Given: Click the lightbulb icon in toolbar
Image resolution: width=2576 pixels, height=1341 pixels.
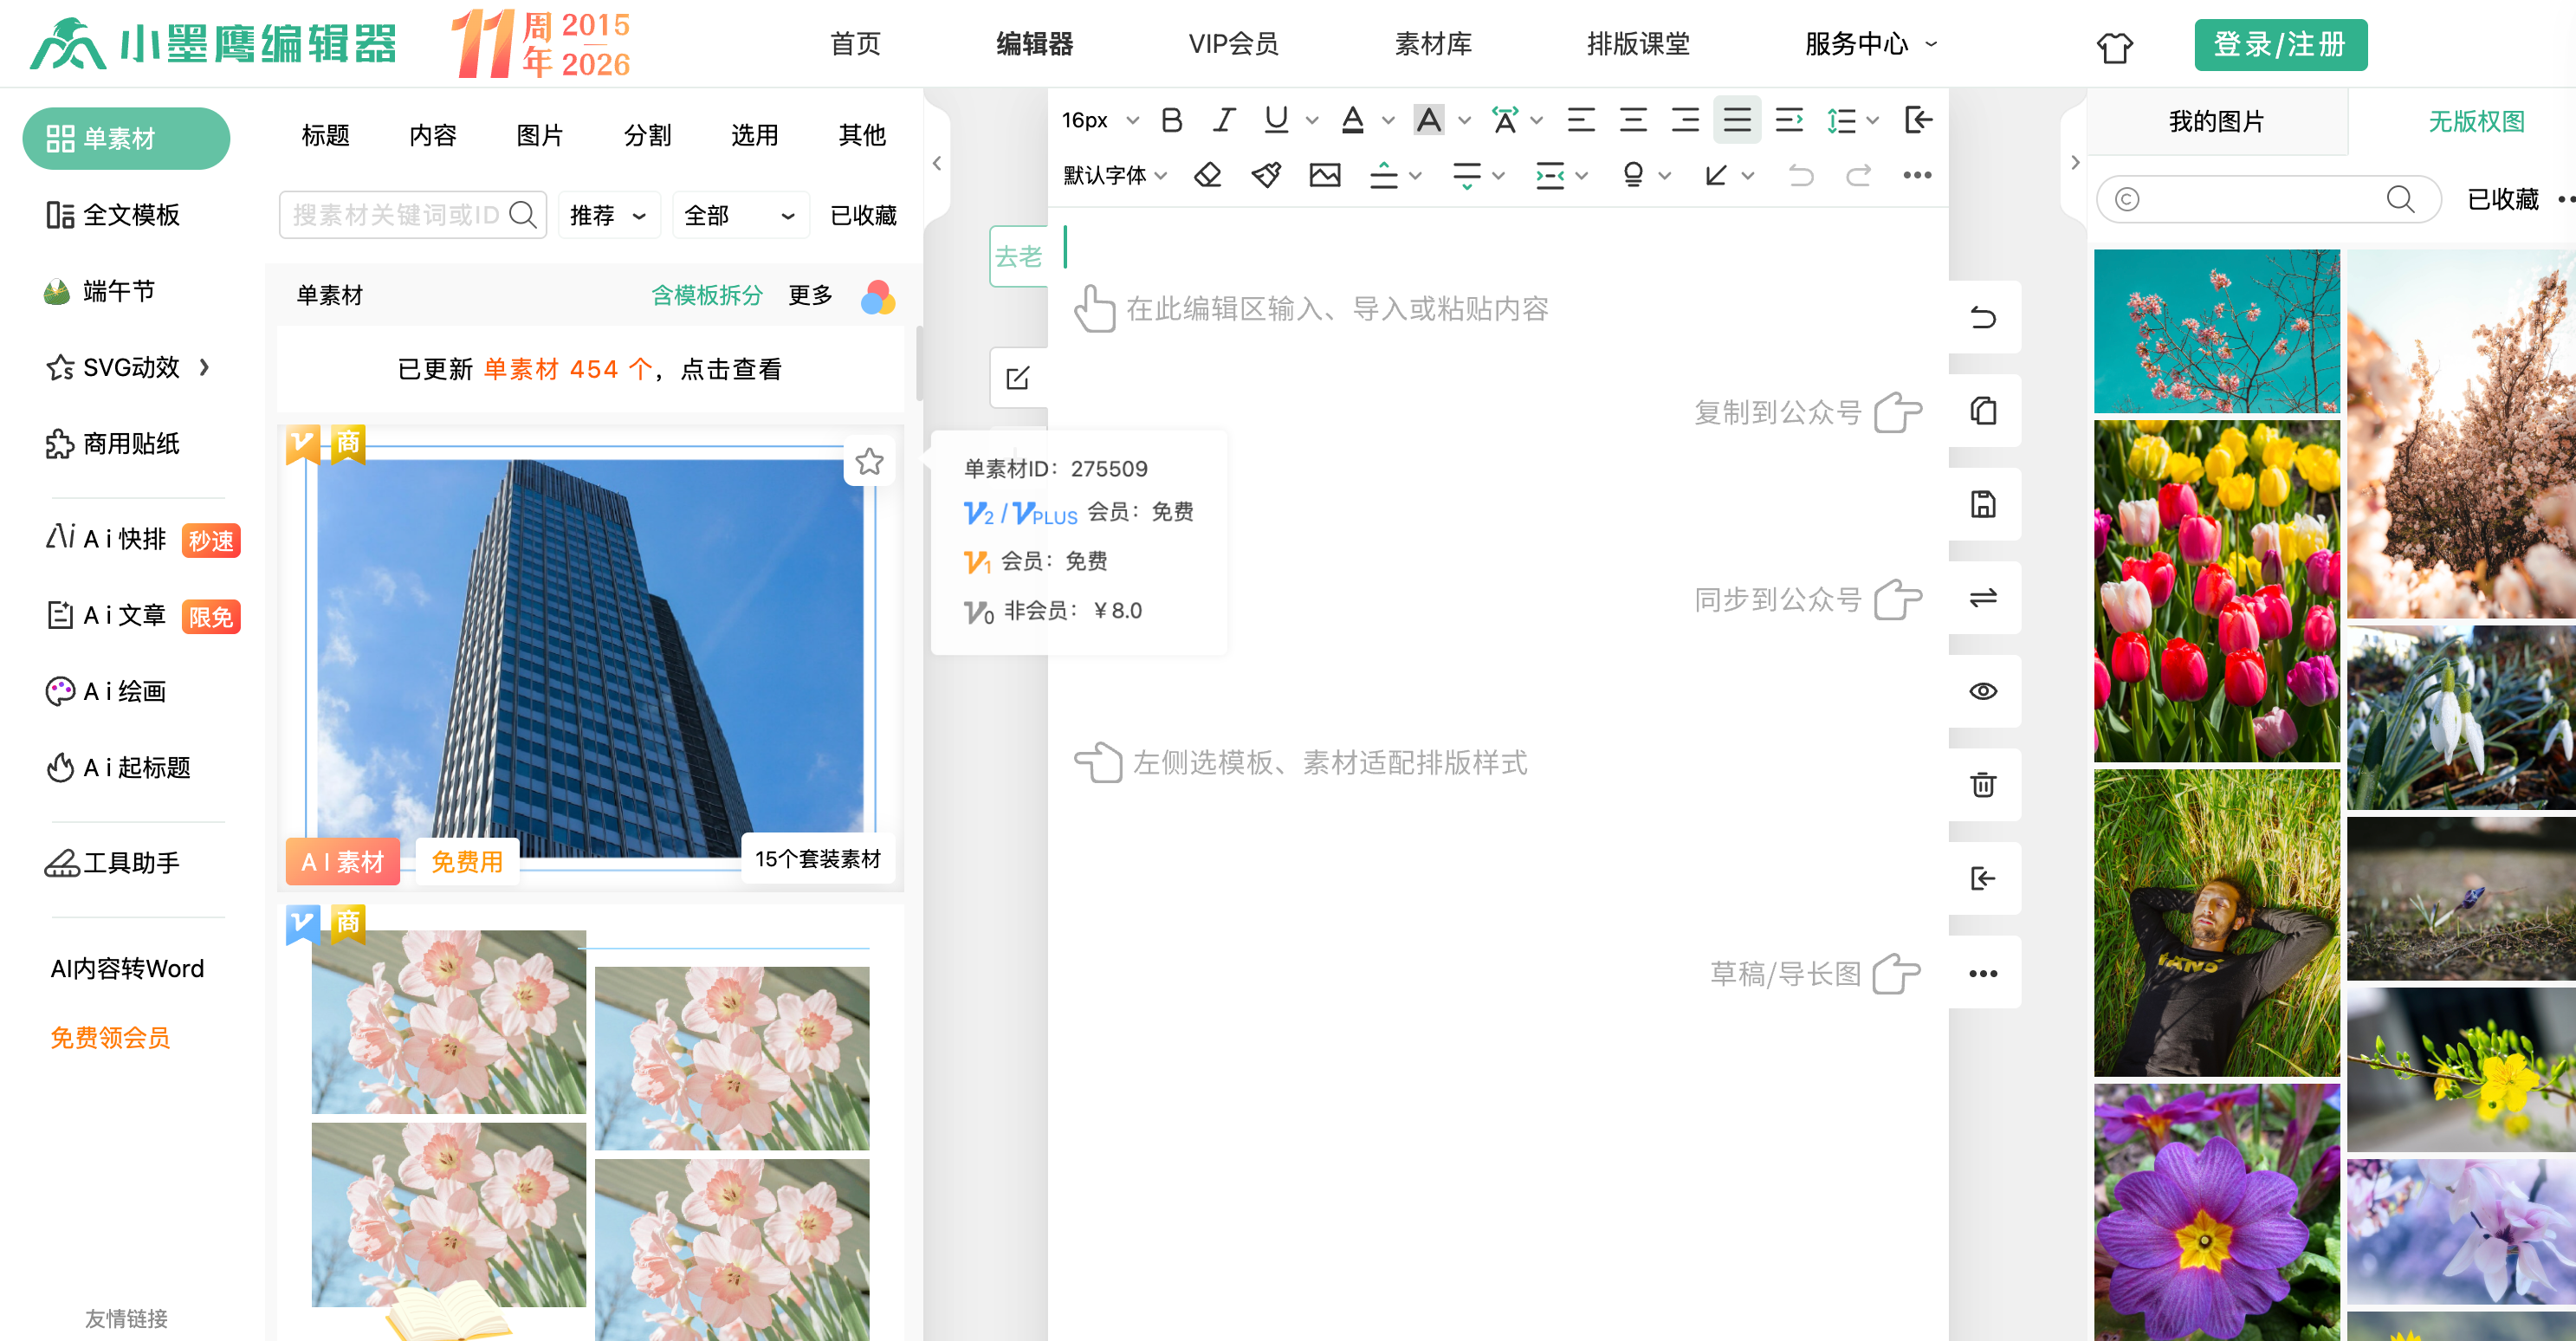Looking at the screenshot, I should tap(1634, 176).
